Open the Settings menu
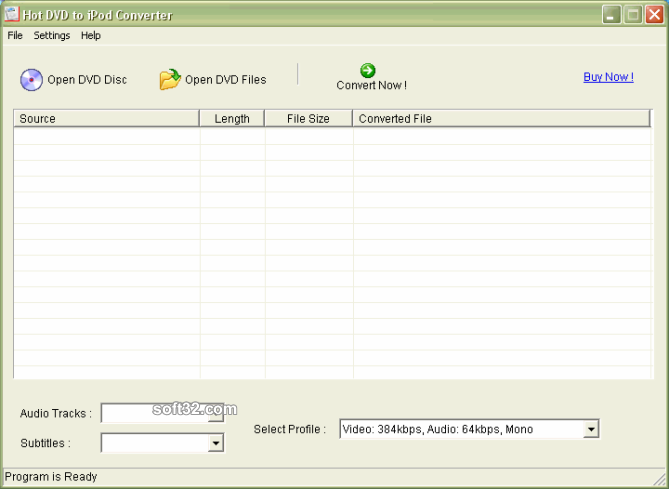The image size is (669, 489). coord(52,35)
